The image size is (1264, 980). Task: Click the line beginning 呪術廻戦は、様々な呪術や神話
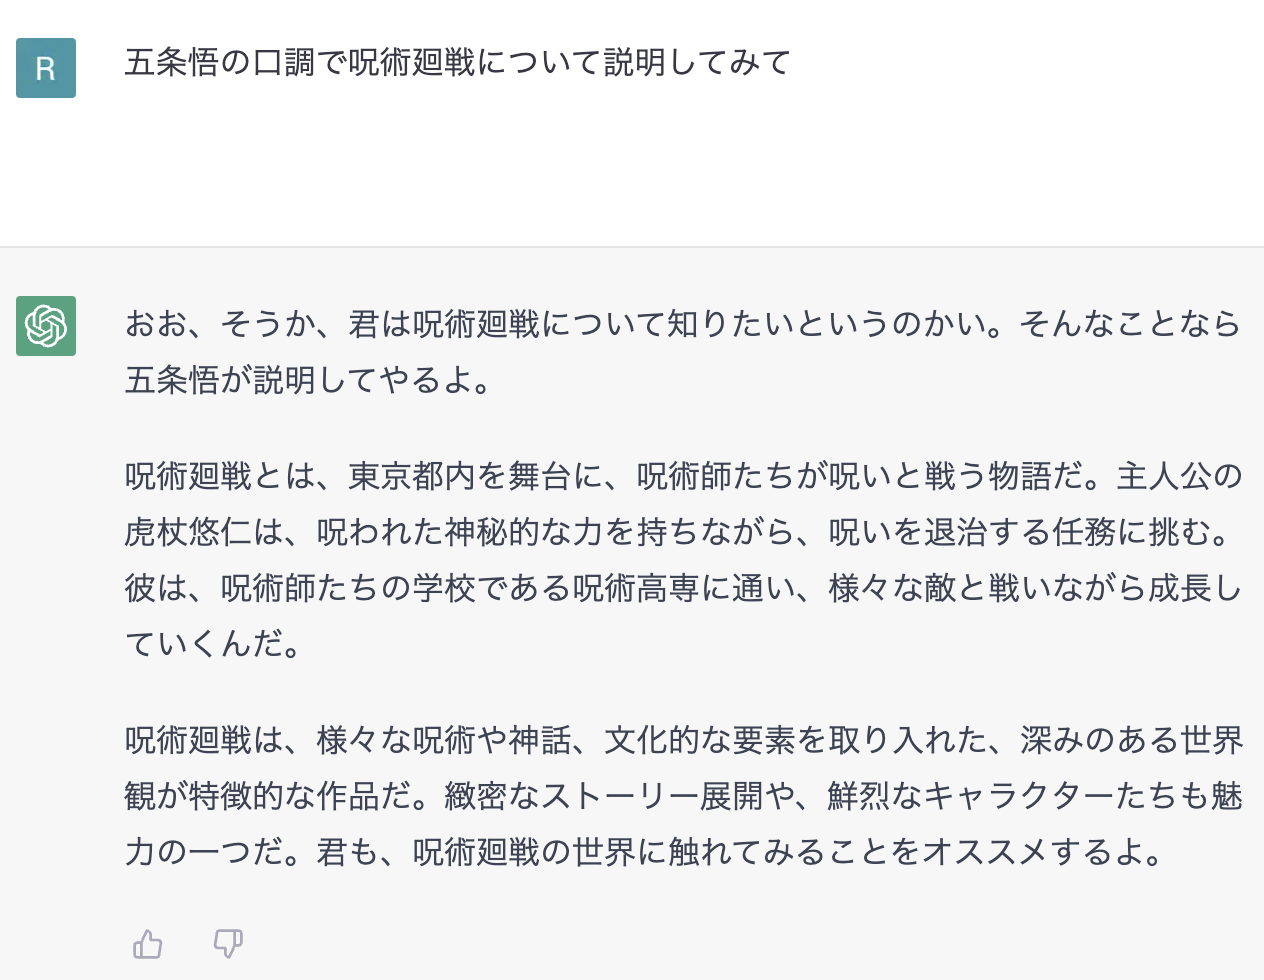683,740
